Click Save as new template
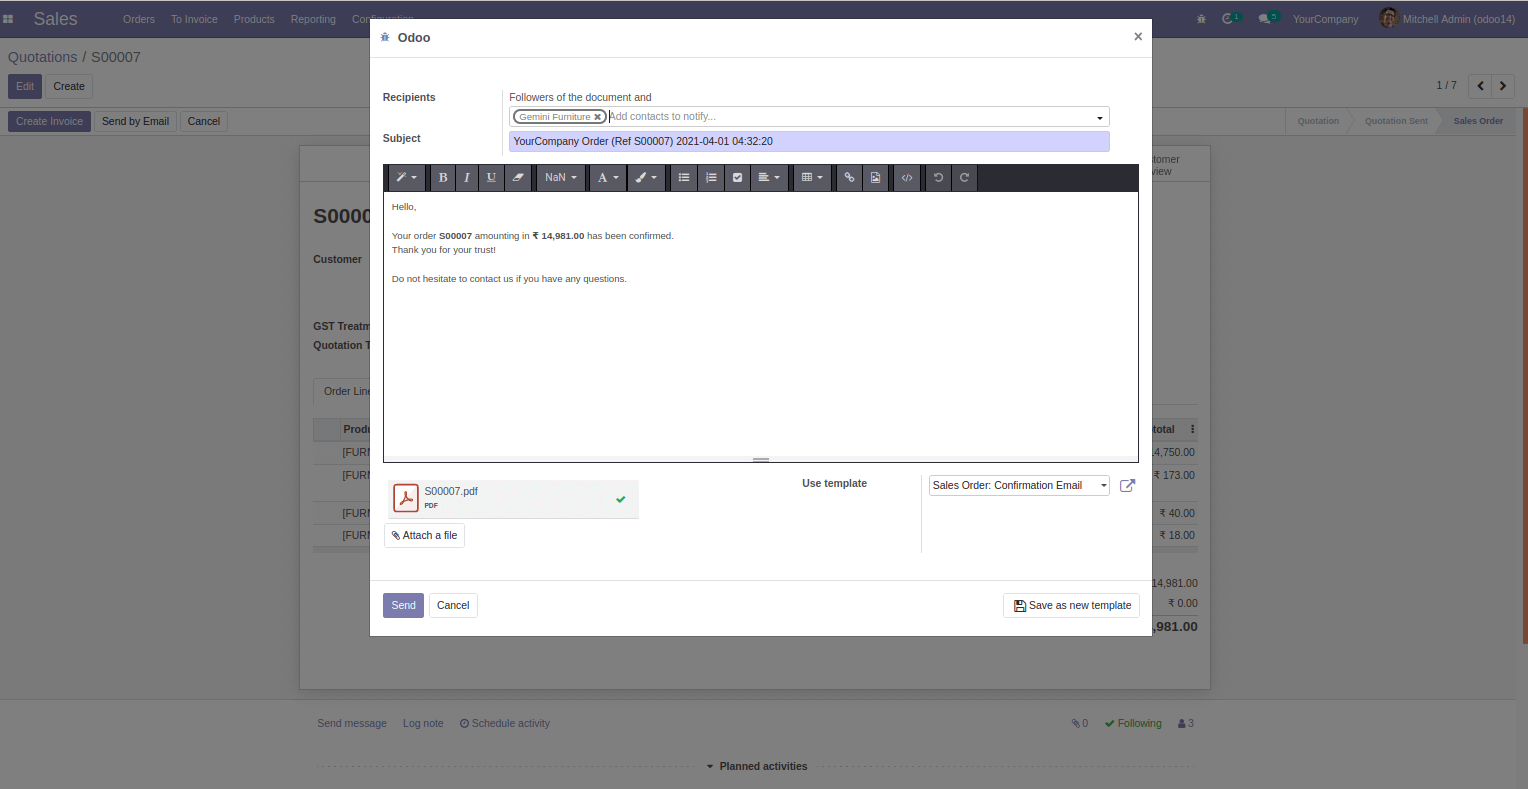The height and width of the screenshot is (789, 1528). (1071, 606)
